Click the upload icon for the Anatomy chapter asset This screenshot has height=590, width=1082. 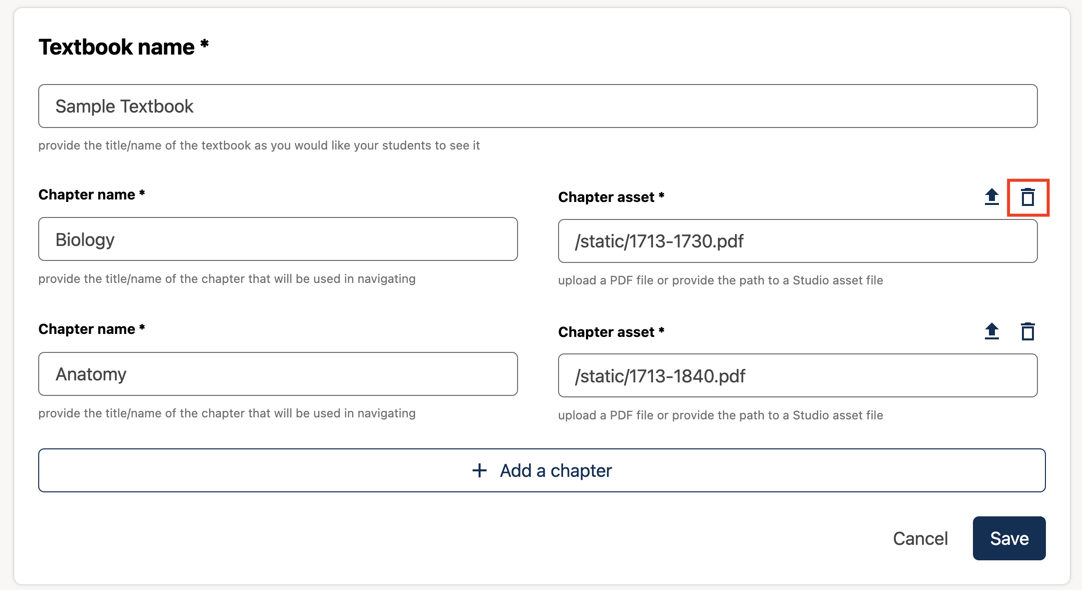click(991, 331)
